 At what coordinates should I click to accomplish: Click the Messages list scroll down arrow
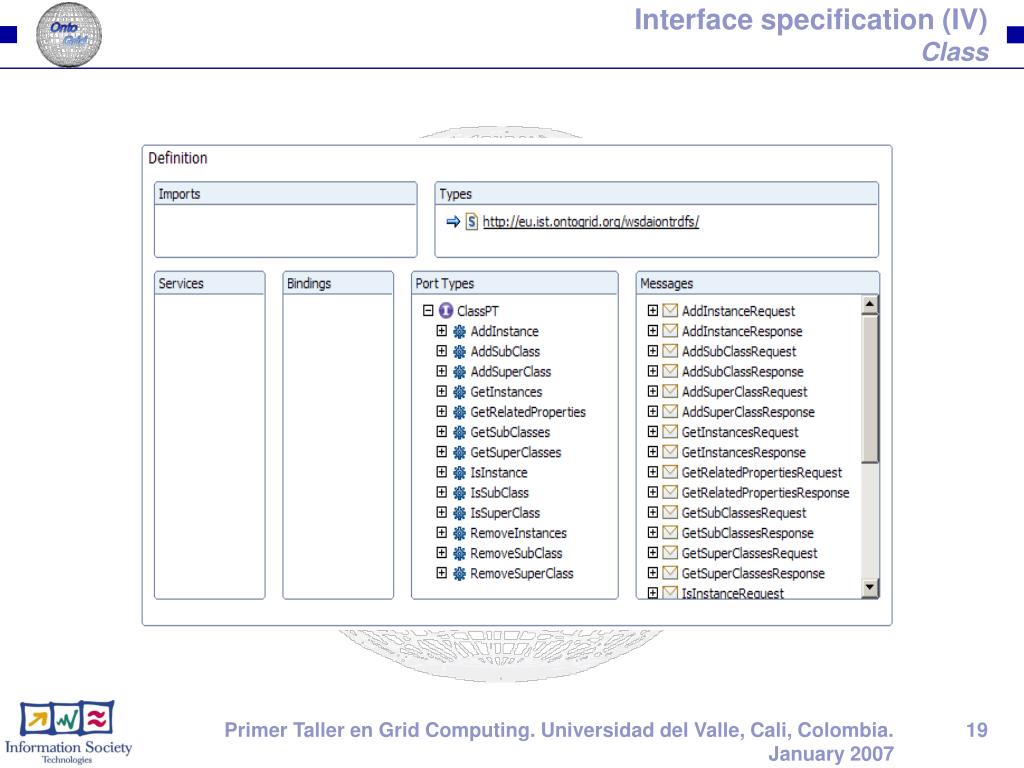point(870,588)
